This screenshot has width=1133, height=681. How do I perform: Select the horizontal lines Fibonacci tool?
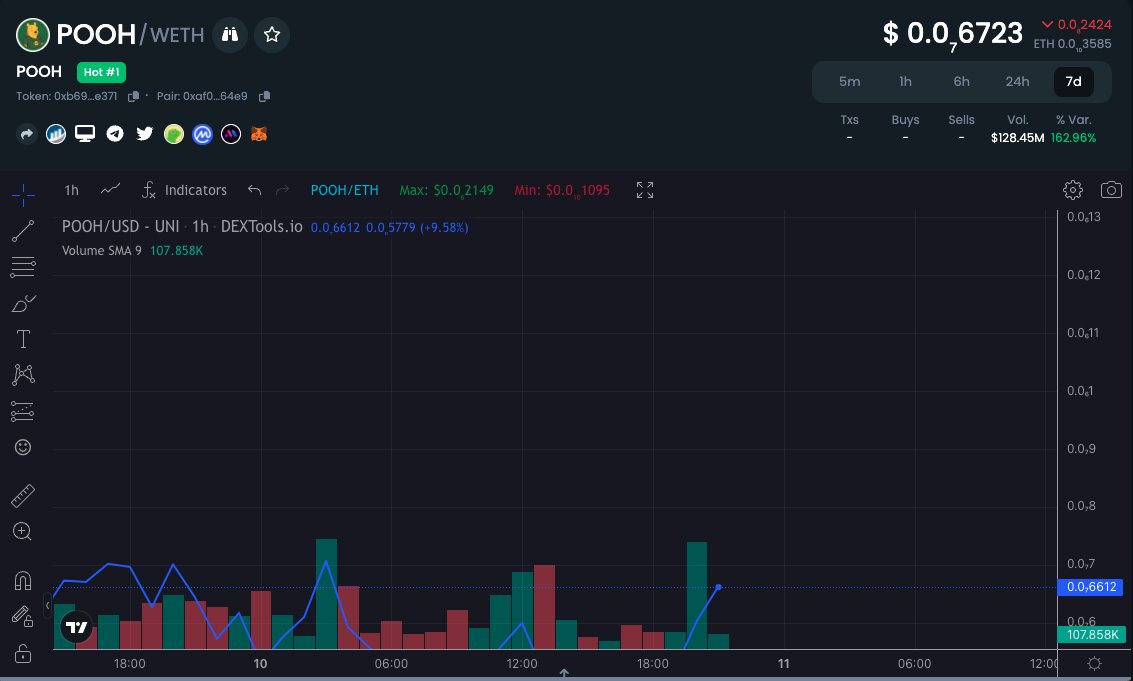(x=23, y=267)
